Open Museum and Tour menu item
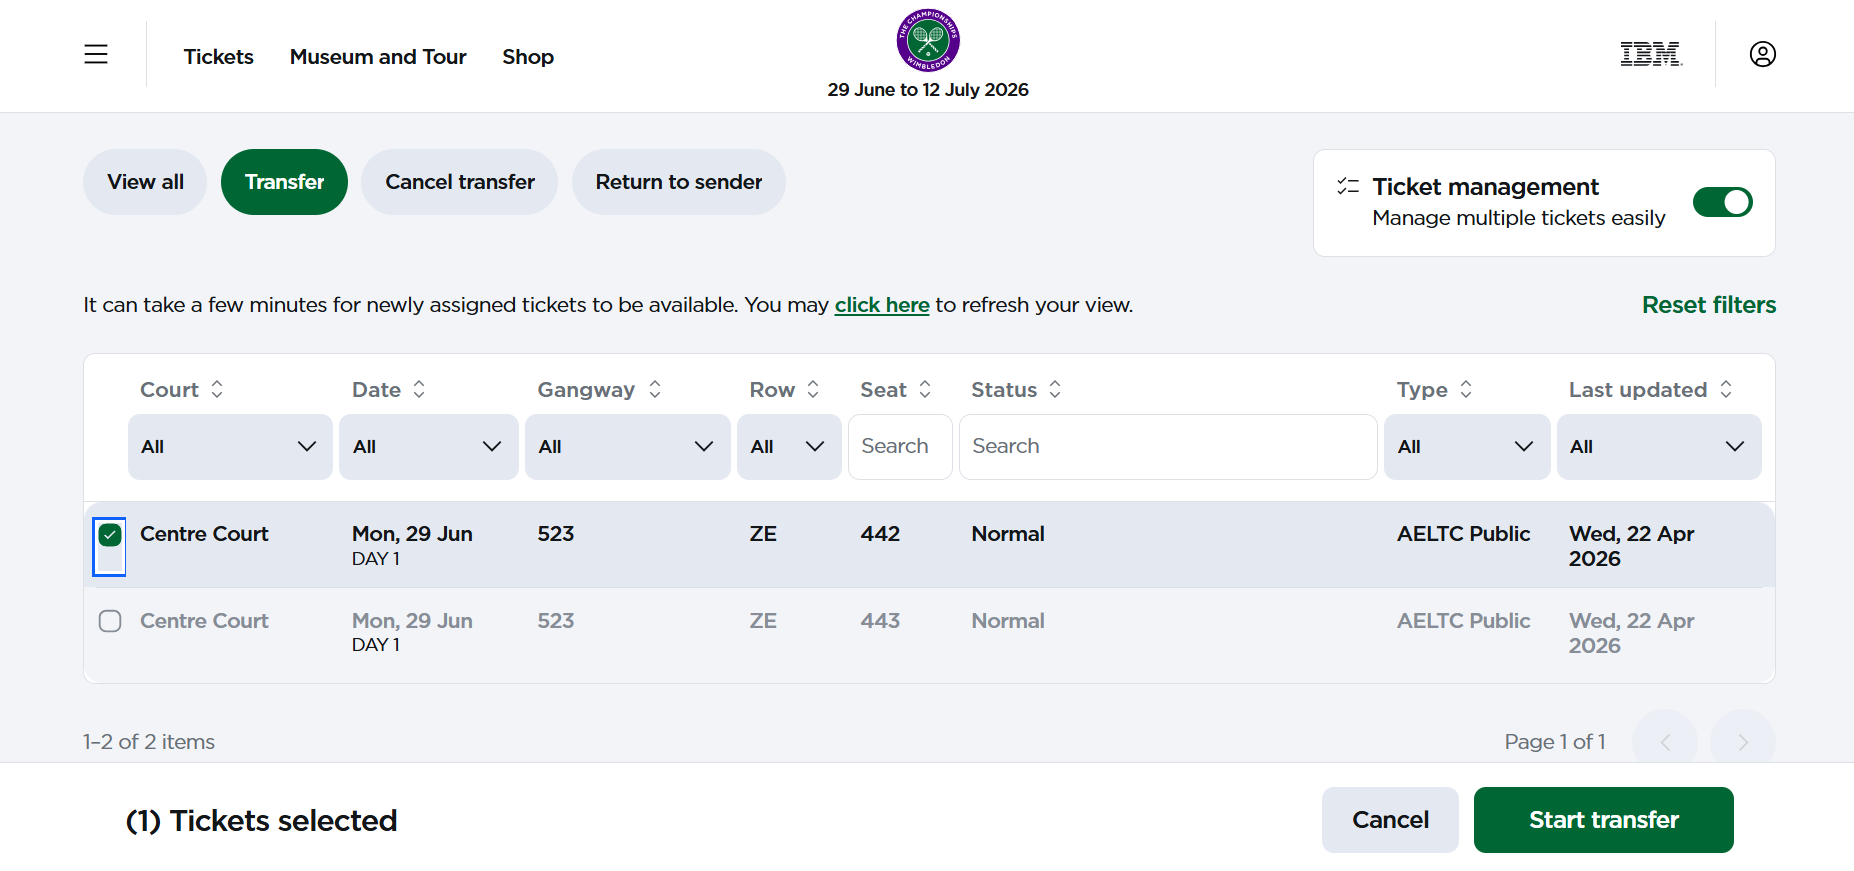 (378, 57)
